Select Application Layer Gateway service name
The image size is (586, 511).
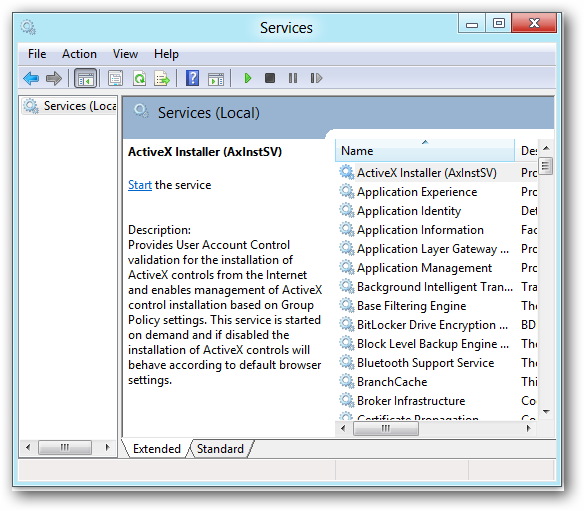point(433,249)
